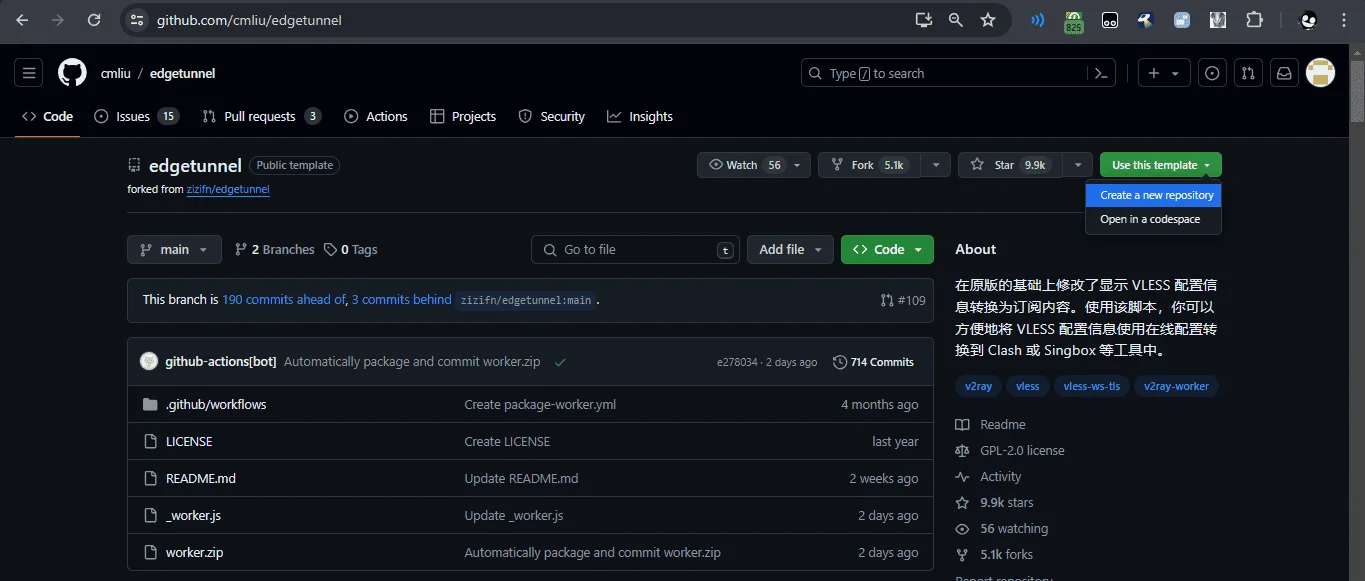Open pull requests icon in the top header
1365x581 pixels.
[x=1248, y=73]
